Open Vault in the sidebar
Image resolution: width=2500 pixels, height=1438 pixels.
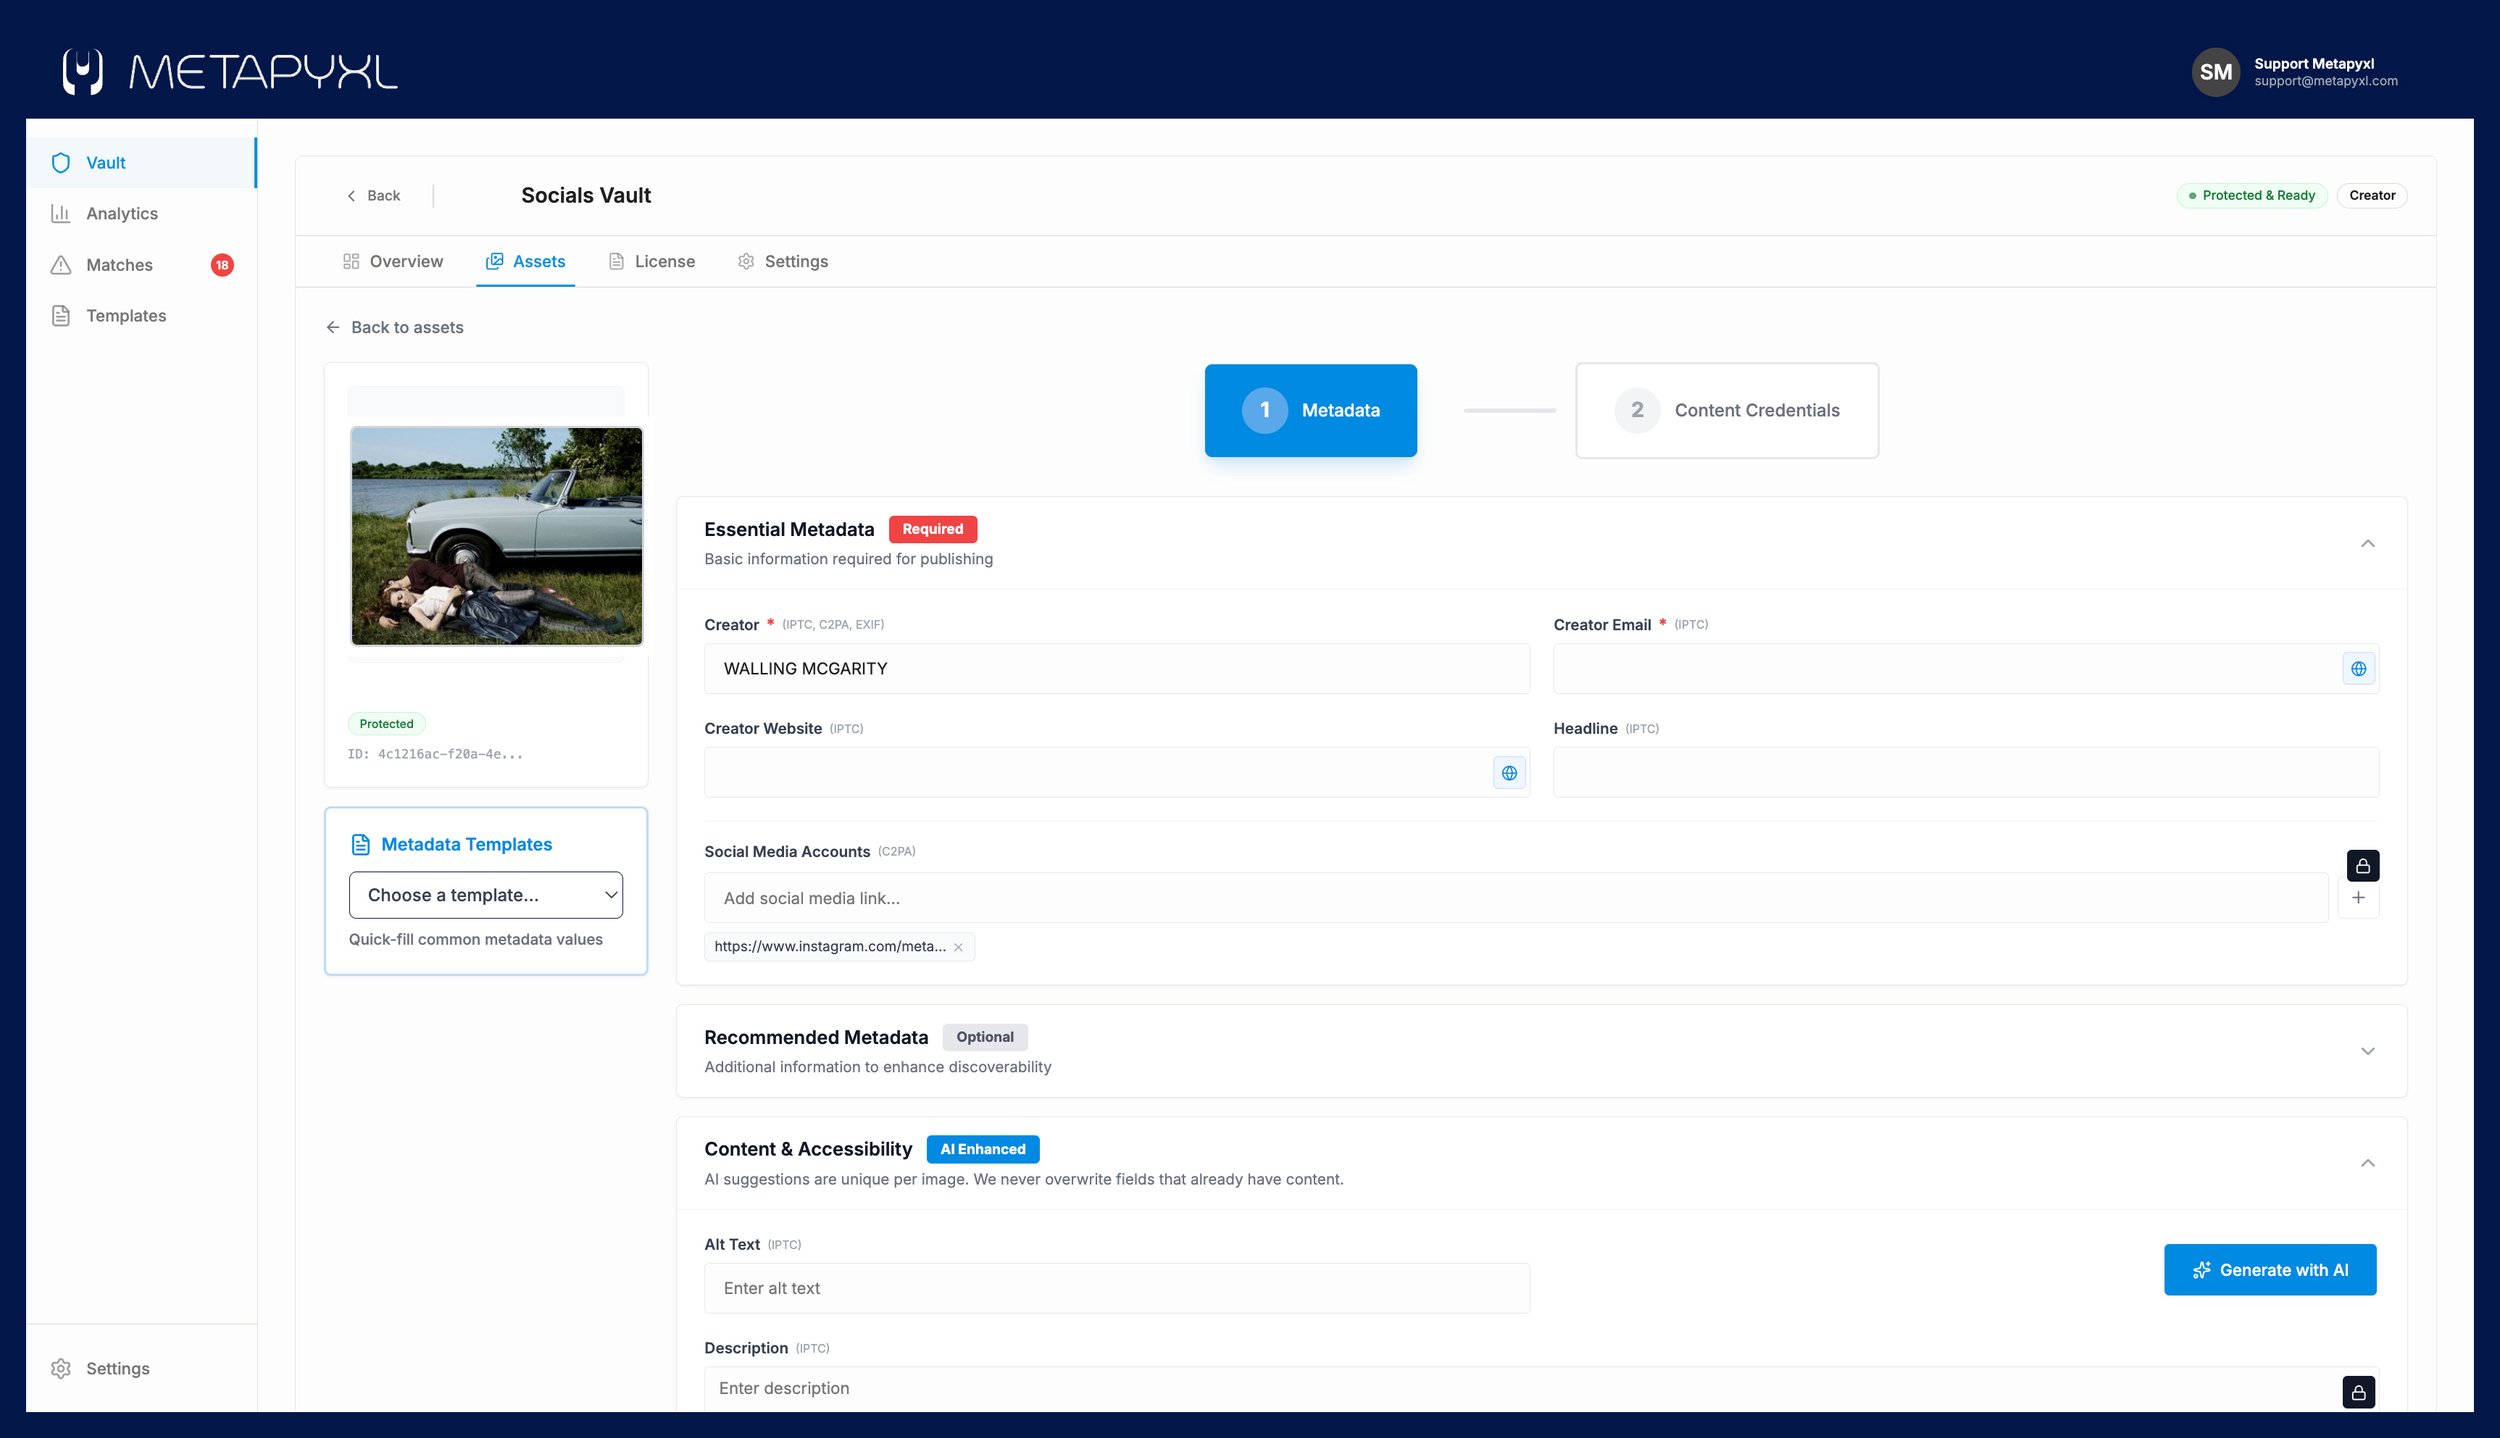[141, 163]
